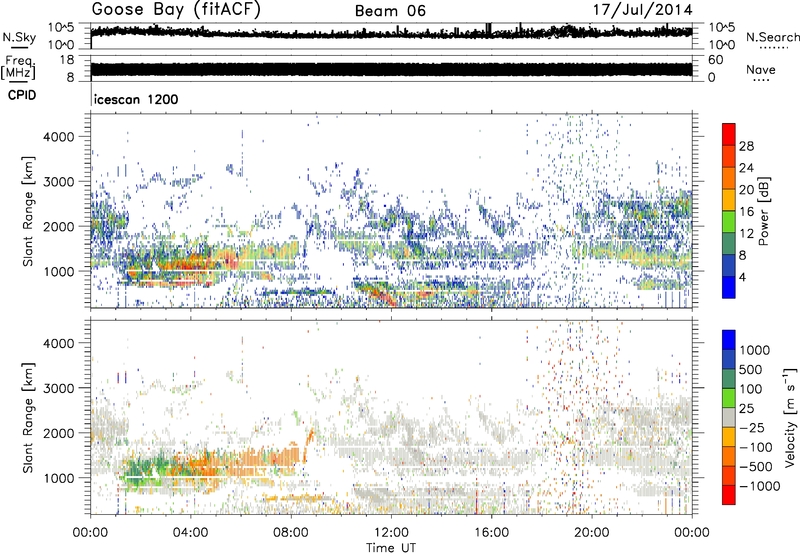Click the 'Beam 06' label
The height and width of the screenshot is (554, 800).
pos(390,11)
